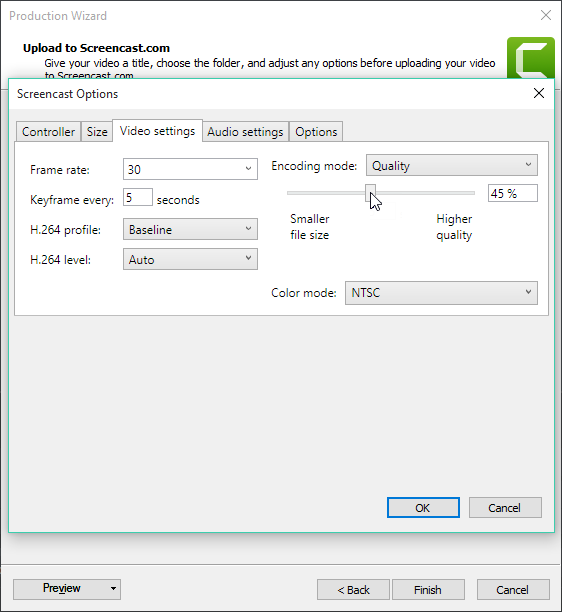The height and width of the screenshot is (612, 562).
Task: Click the Camtasia green logo icon
Action: (531, 58)
